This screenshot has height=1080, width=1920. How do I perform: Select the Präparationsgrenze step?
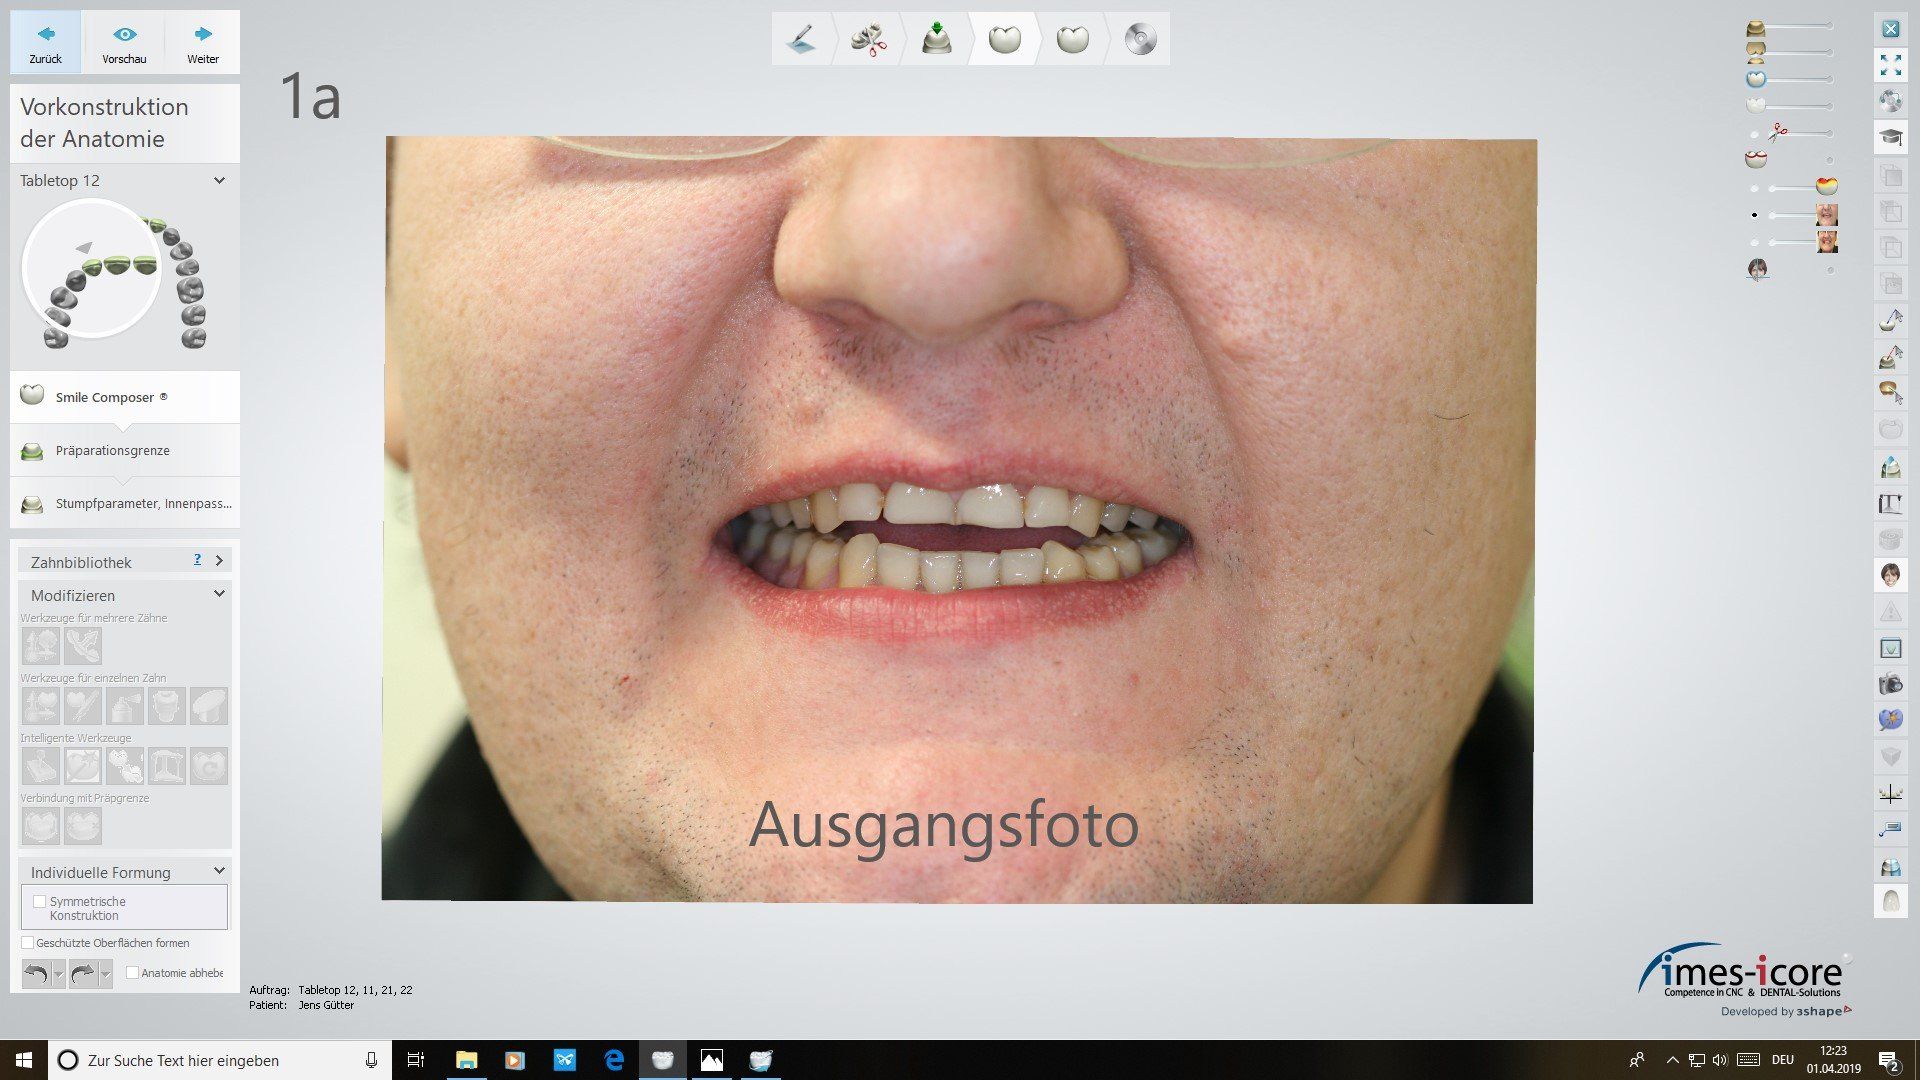point(112,451)
